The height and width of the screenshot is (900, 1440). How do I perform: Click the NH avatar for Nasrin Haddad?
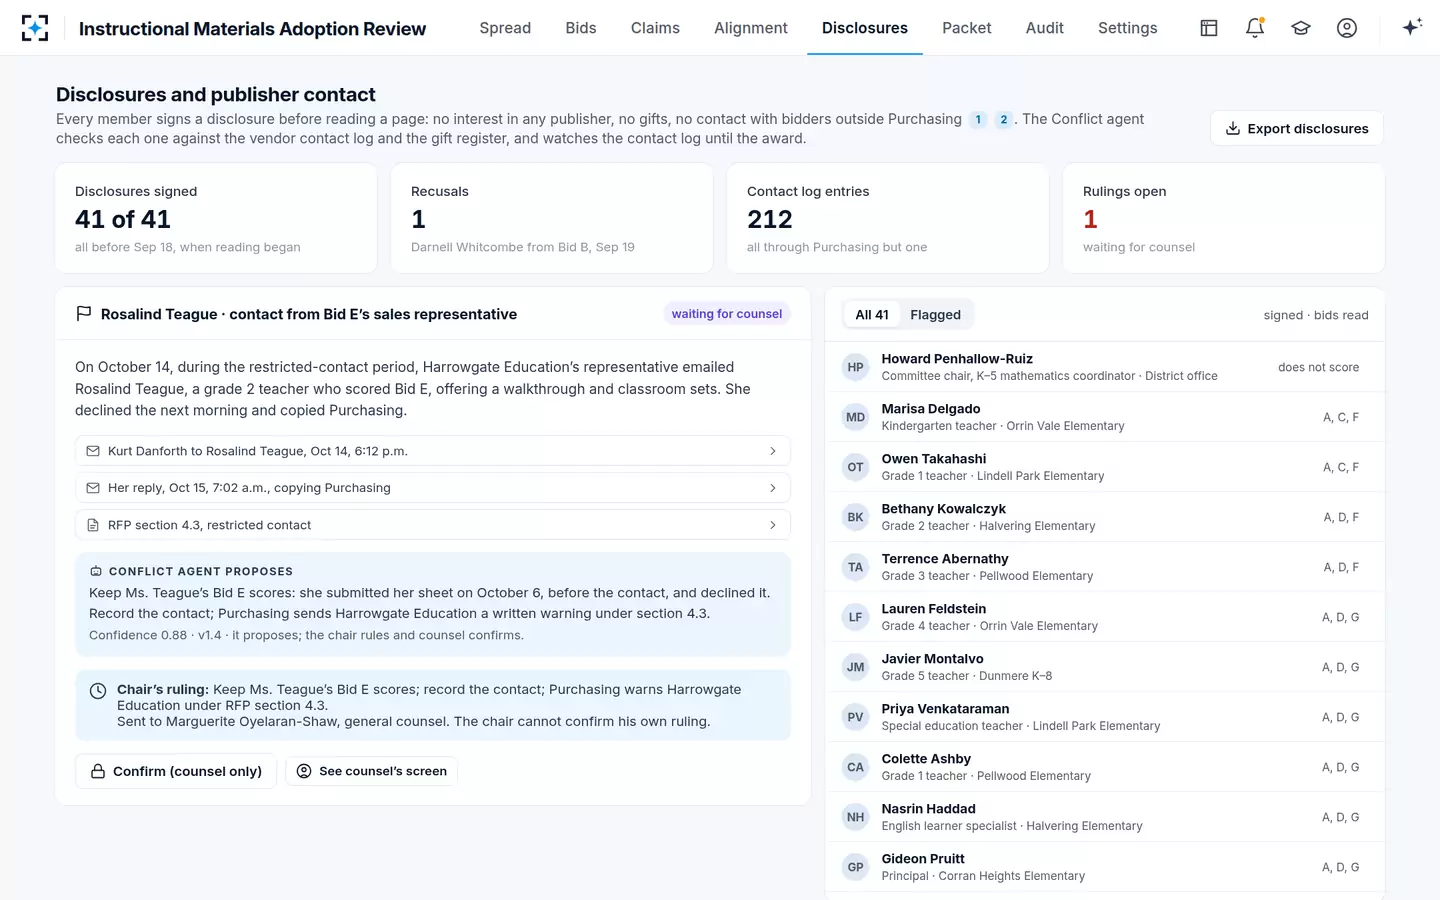855,817
